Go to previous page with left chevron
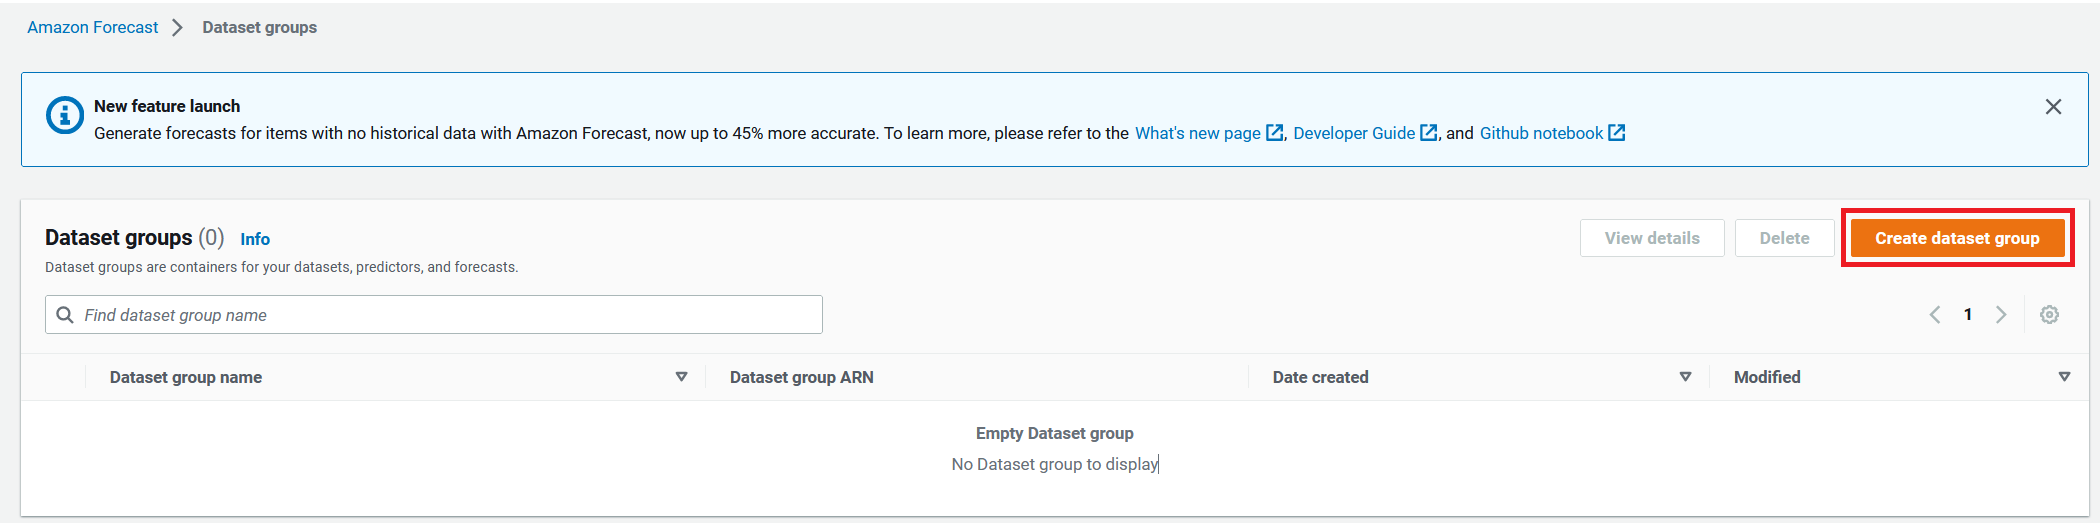 [1935, 315]
